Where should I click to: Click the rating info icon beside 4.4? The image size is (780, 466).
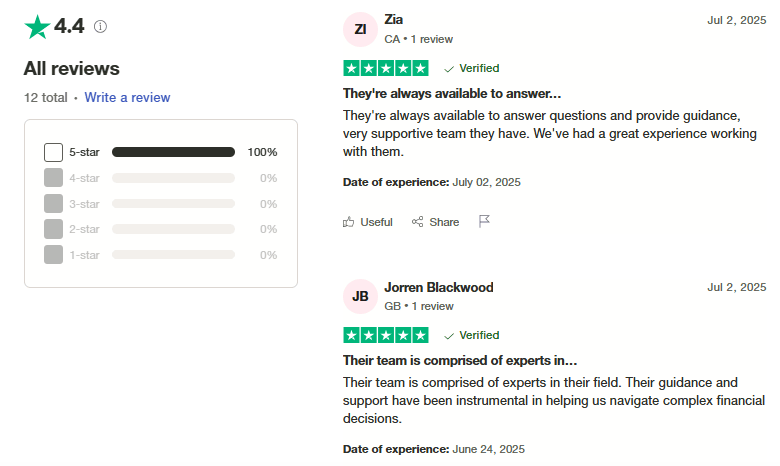pos(100,27)
